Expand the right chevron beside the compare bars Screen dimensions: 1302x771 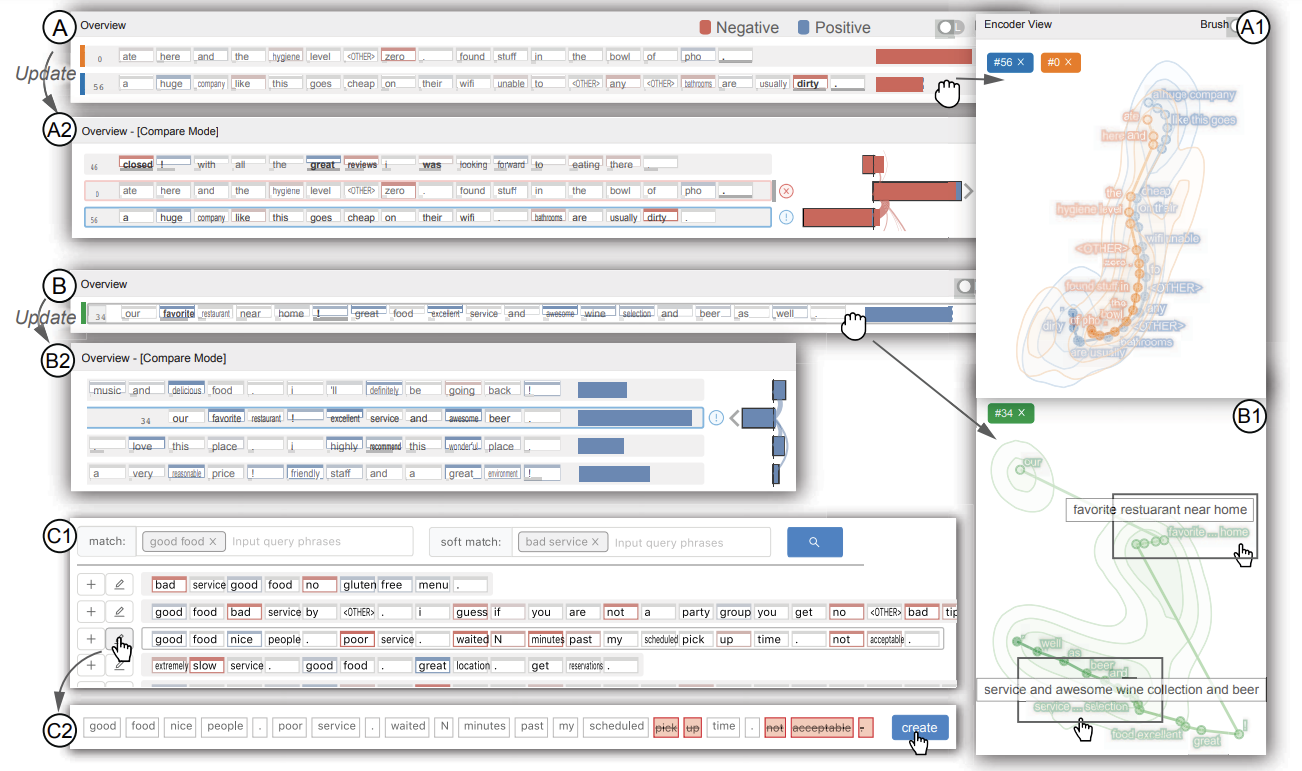968,189
